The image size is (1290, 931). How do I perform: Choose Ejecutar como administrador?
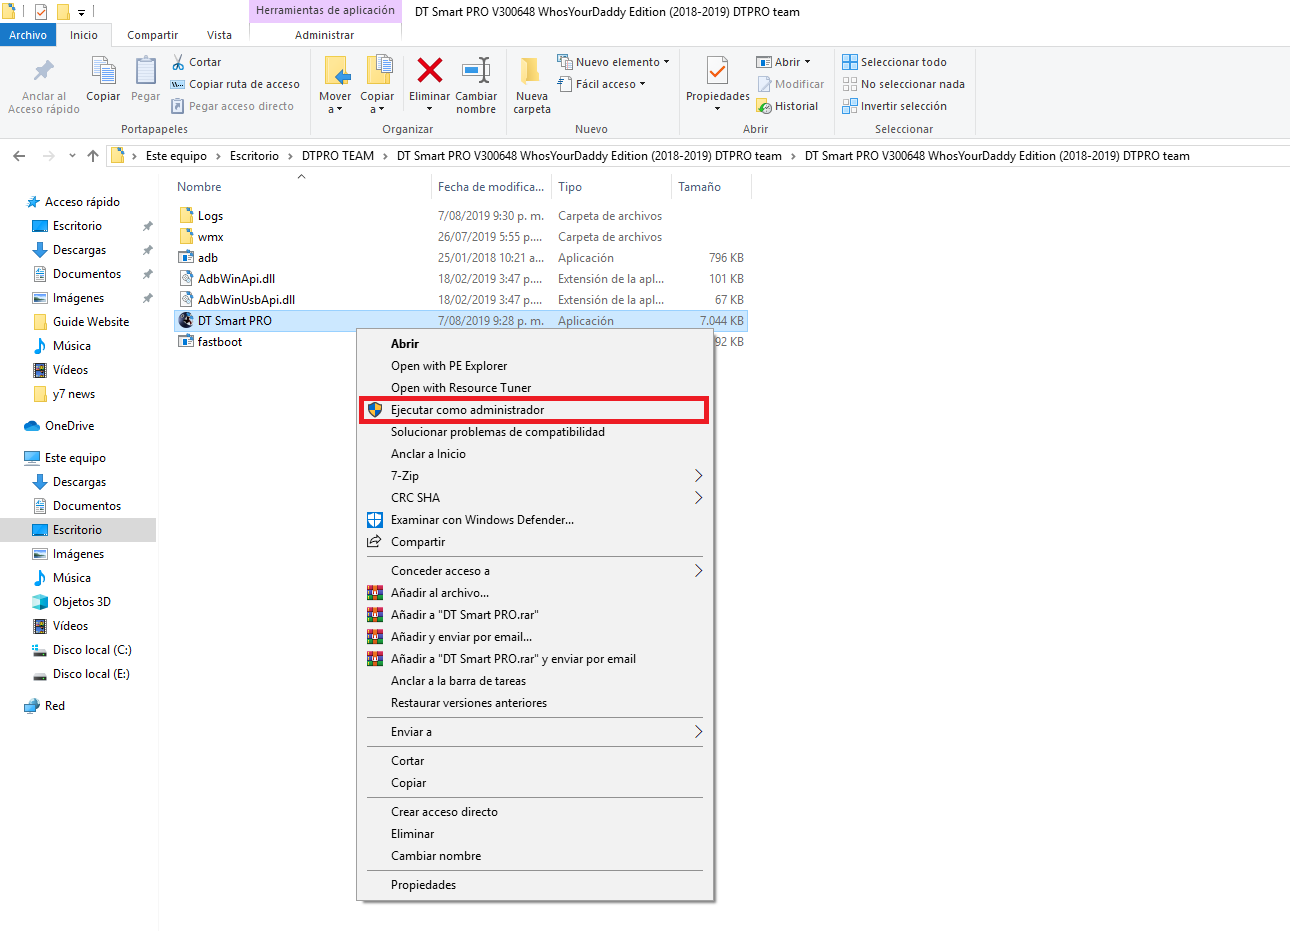(534, 410)
